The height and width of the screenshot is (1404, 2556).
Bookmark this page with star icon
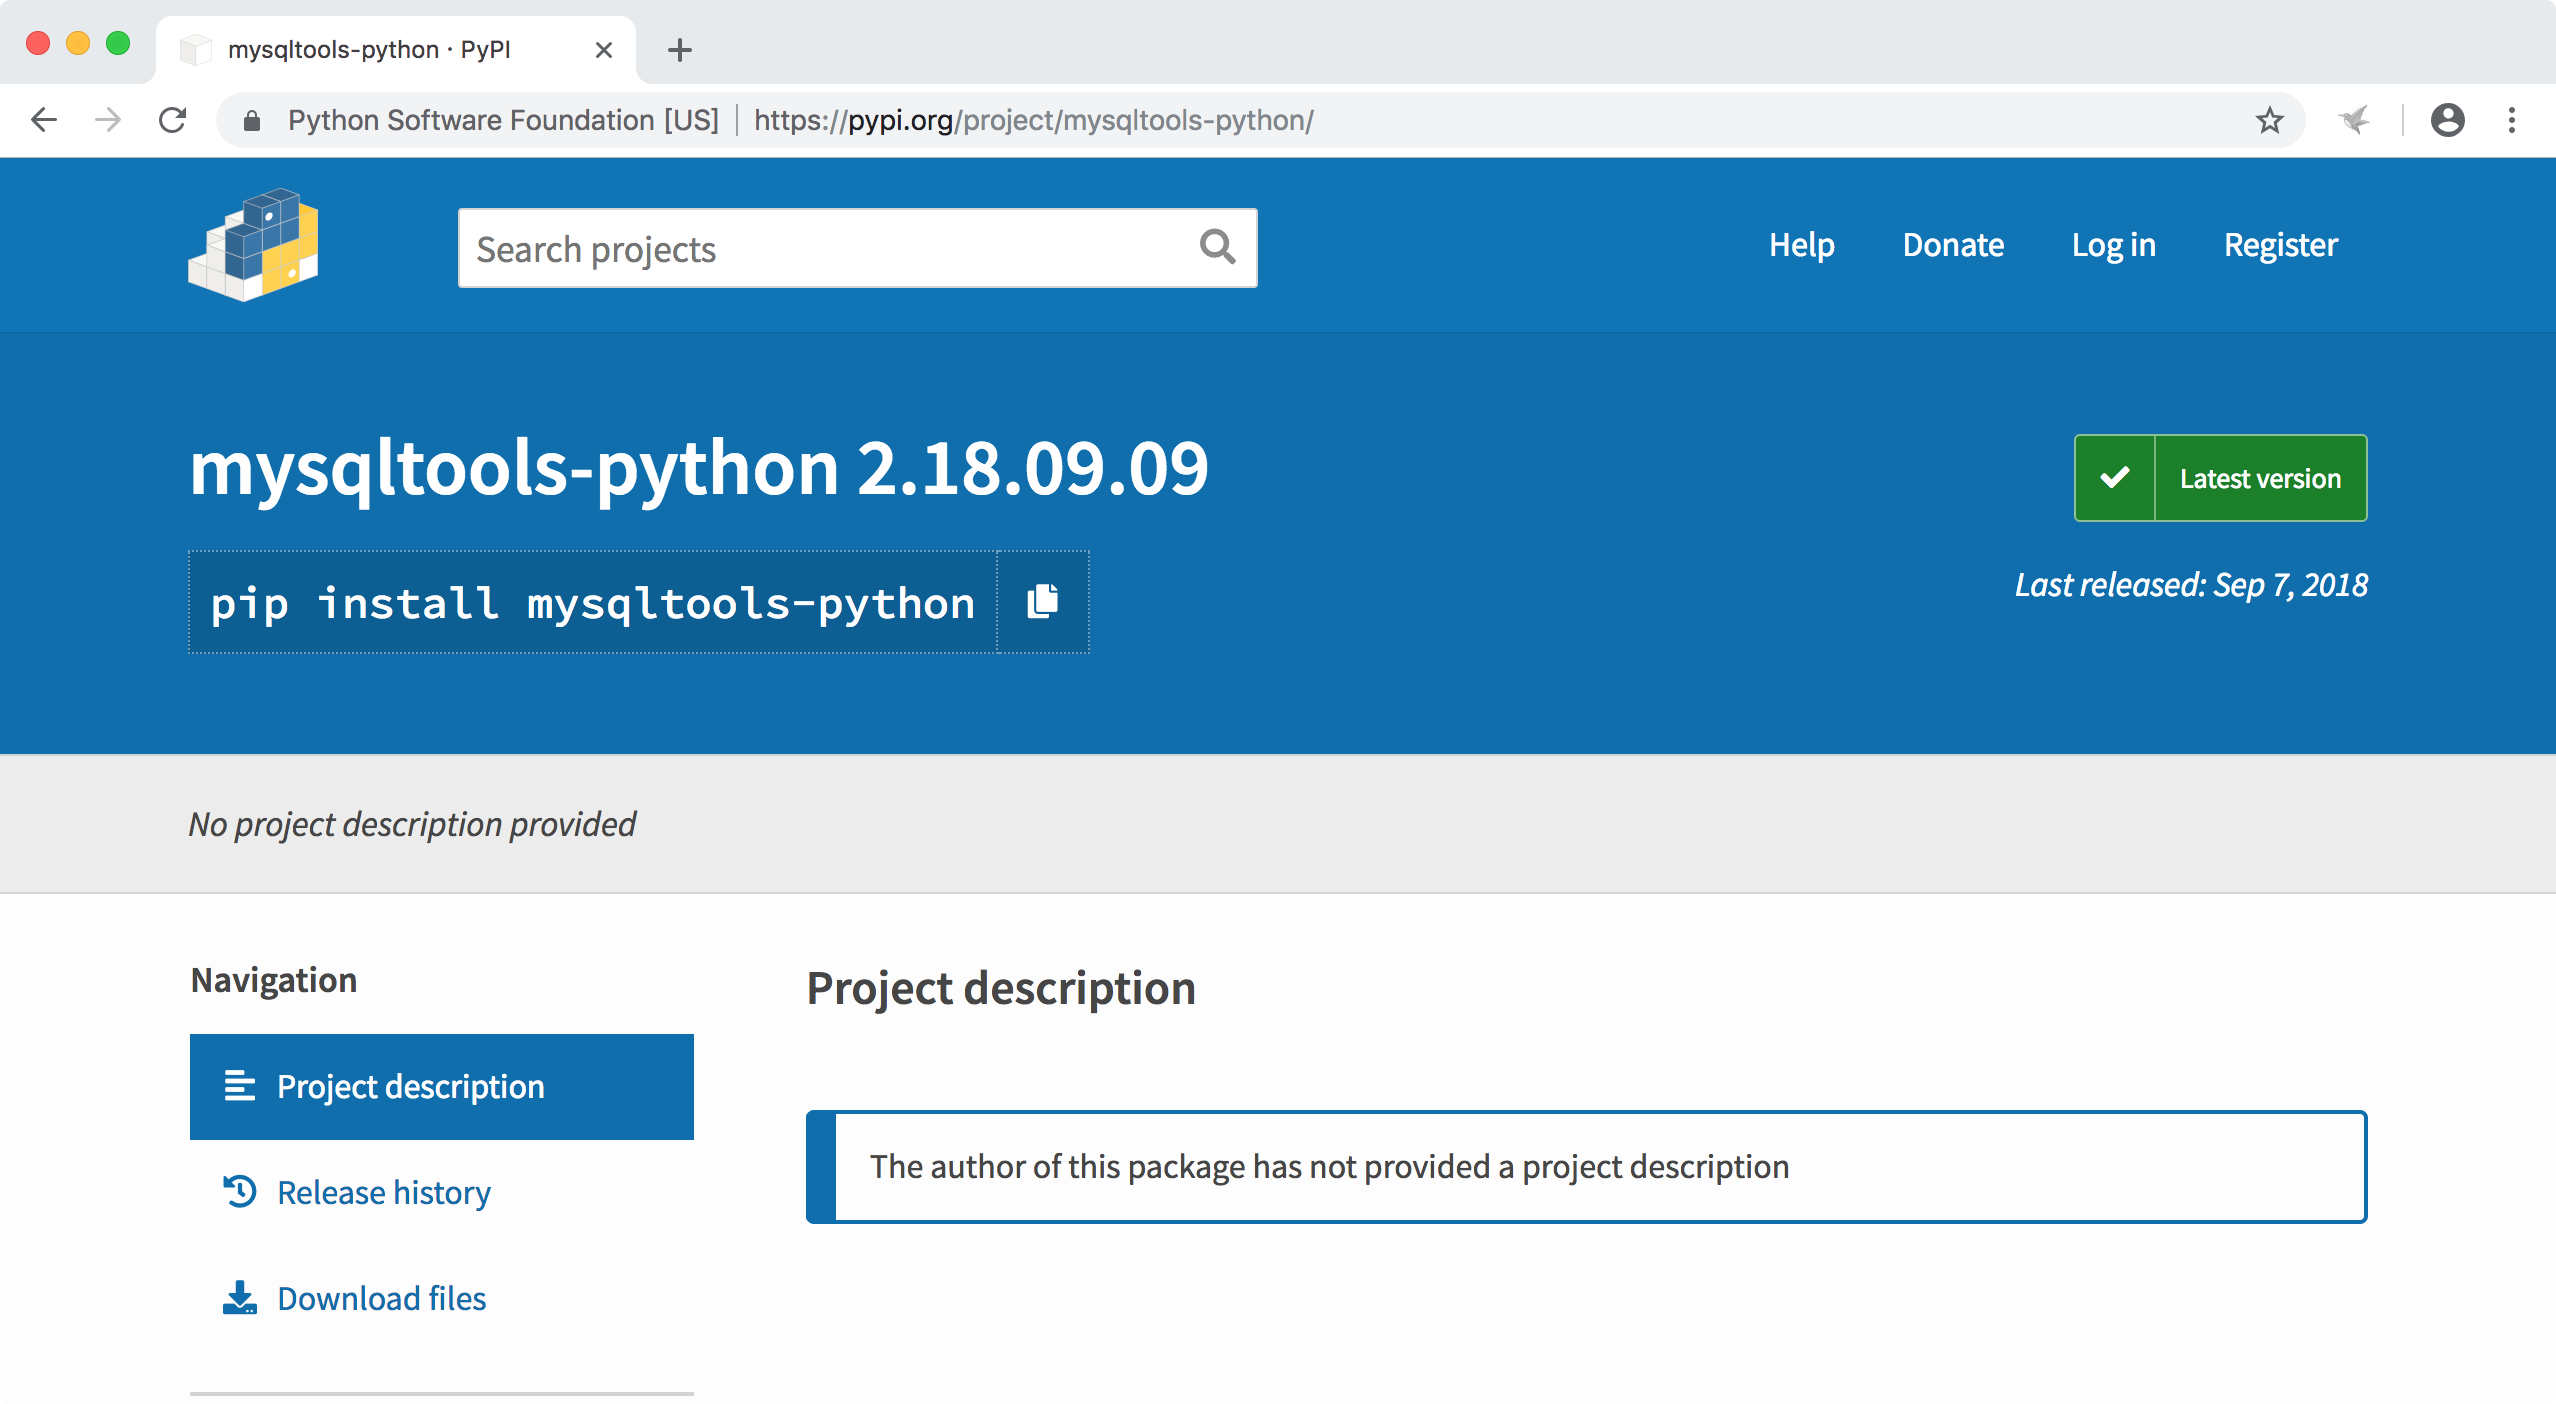[2269, 120]
